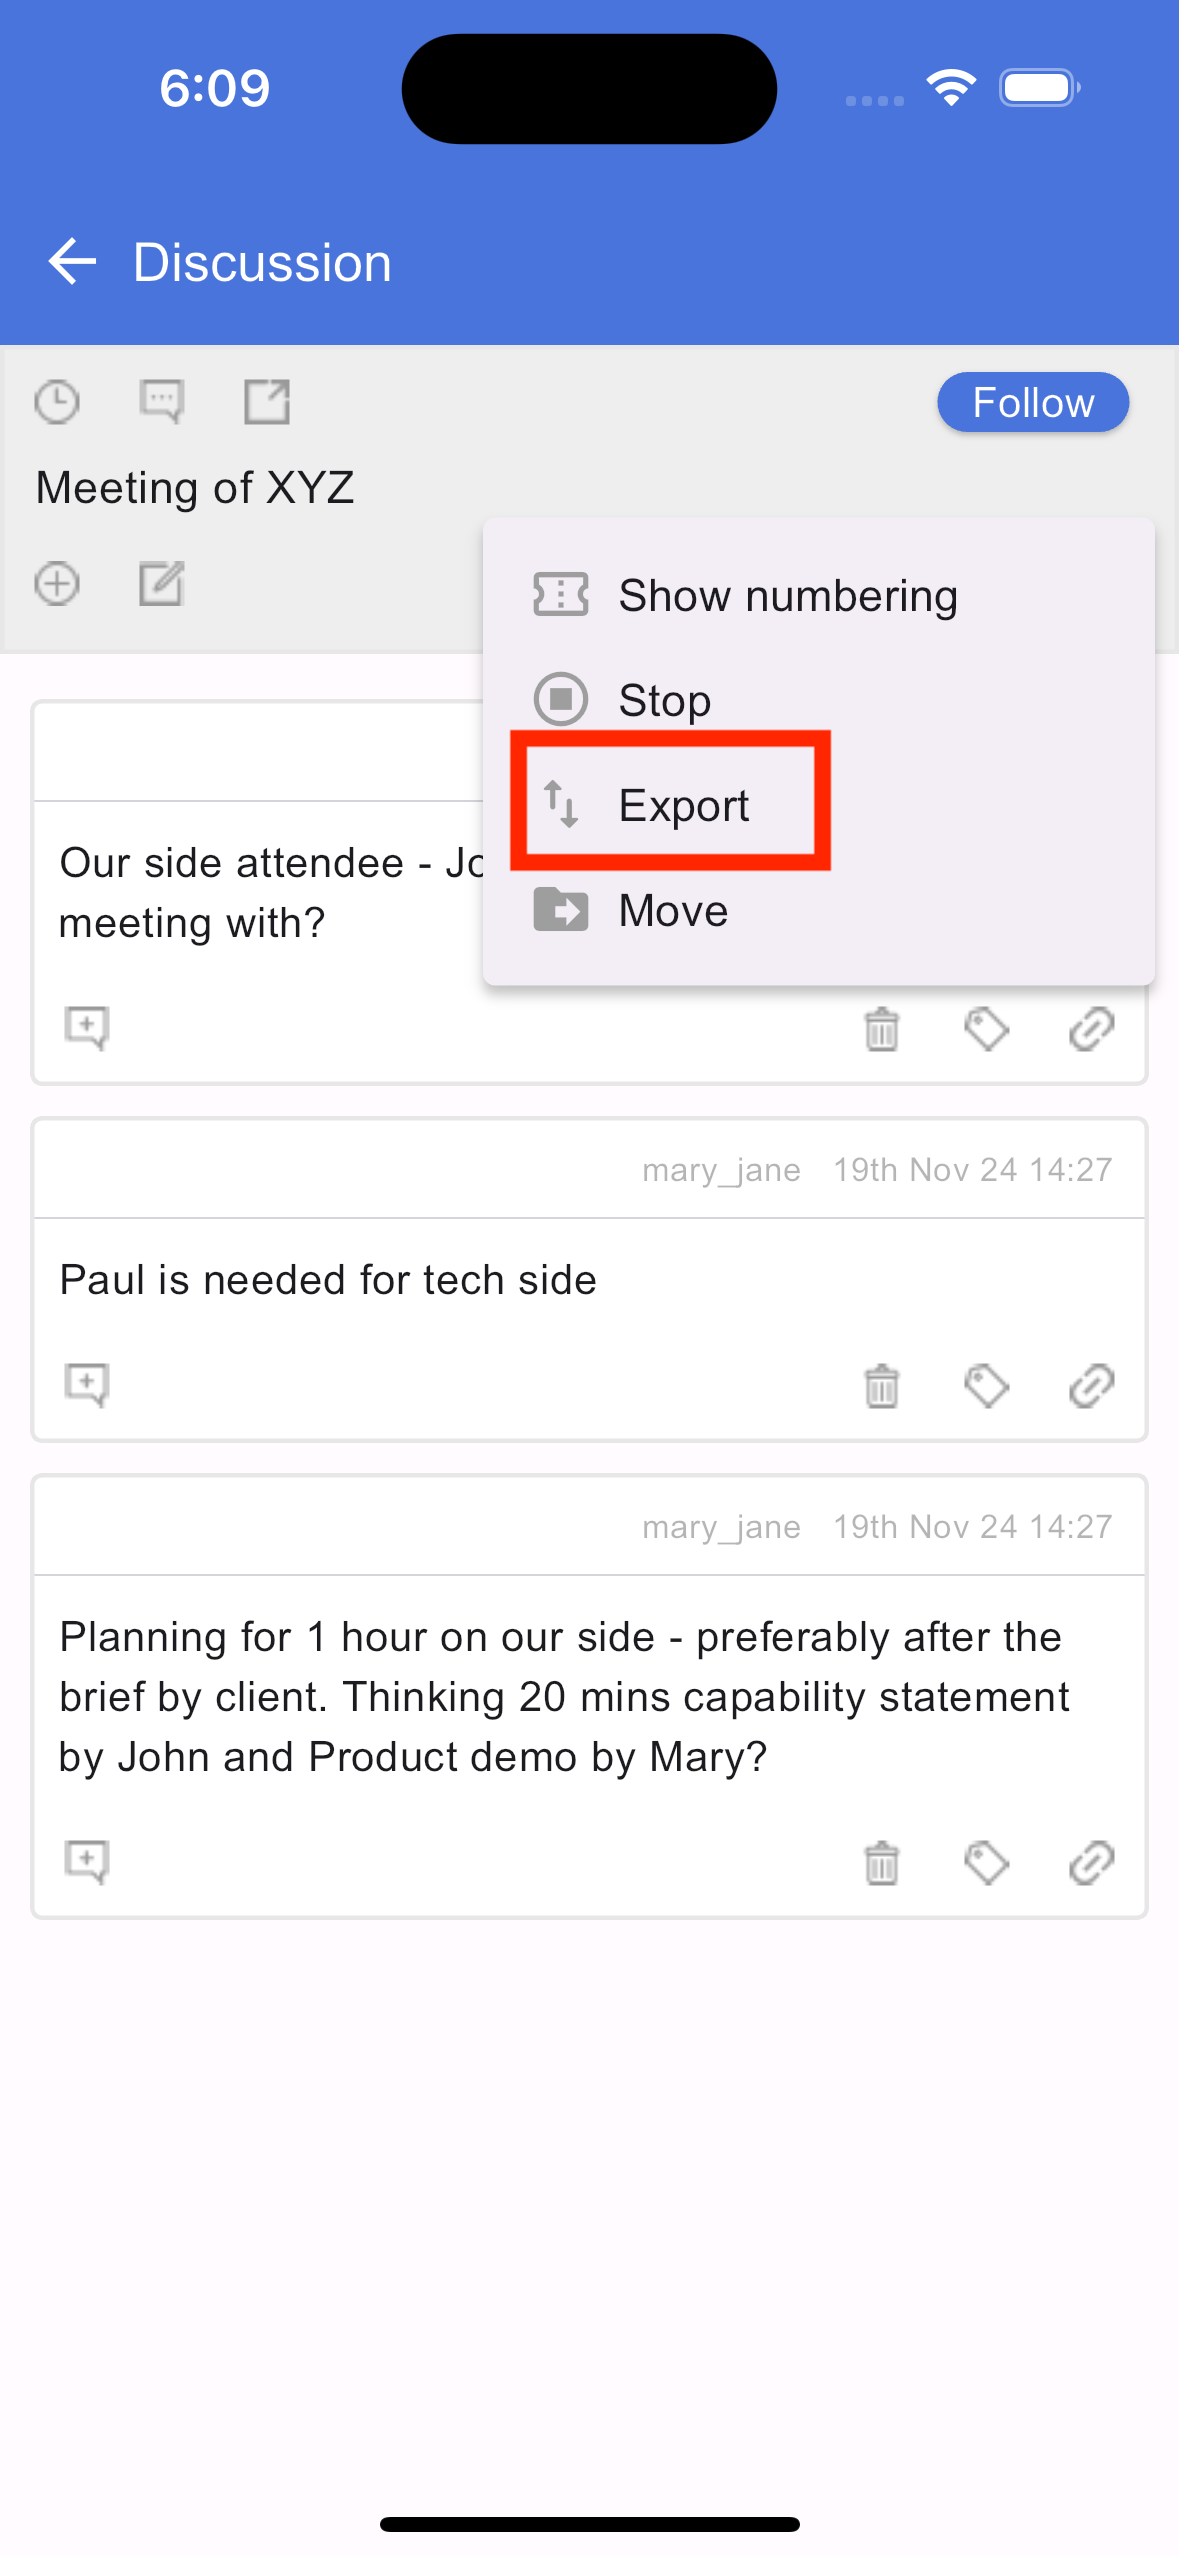Image resolution: width=1179 pixels, height=2556 pixels.
Task: Tap the Follow button
Action: [x=1033, y=402]
